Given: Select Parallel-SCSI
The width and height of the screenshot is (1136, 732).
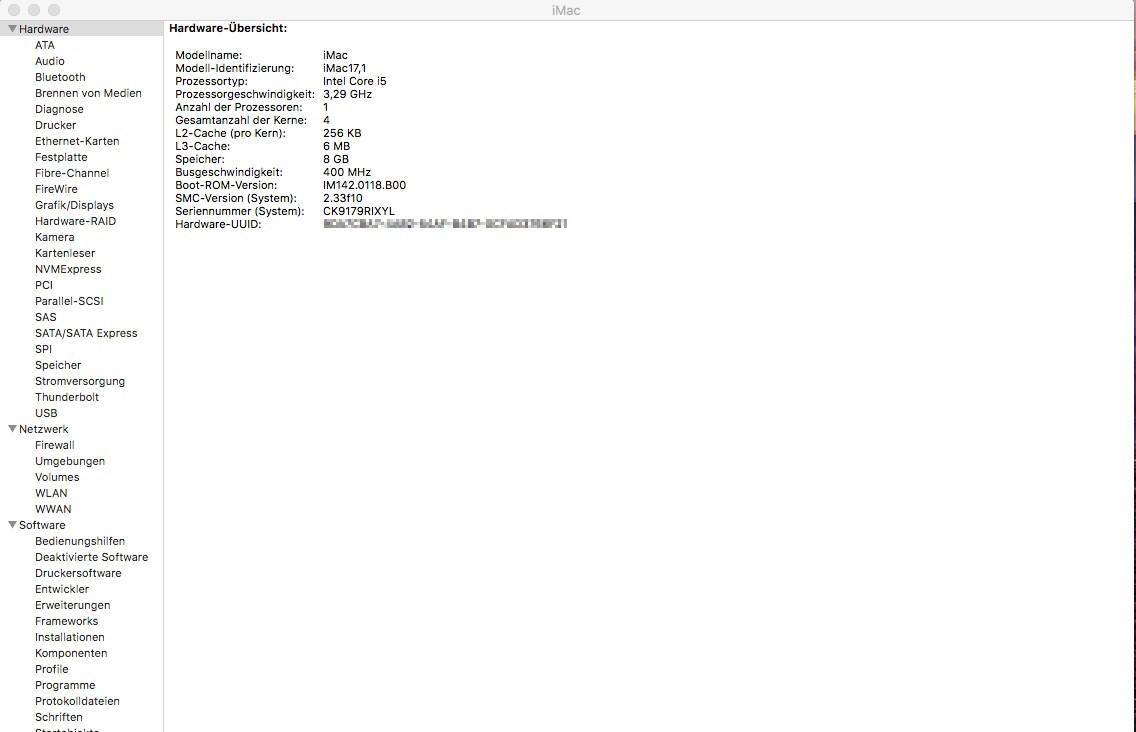Looking at the screenshot, I should click(x=69, y=301).
